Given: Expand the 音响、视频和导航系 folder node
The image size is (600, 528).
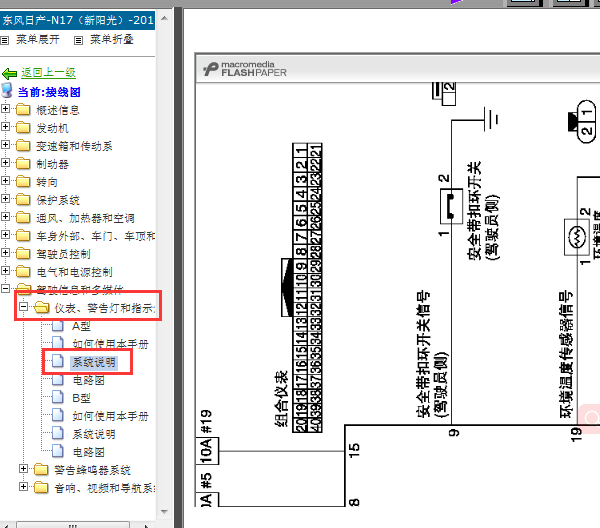Looking at the screenshot, I should [23, 487].
